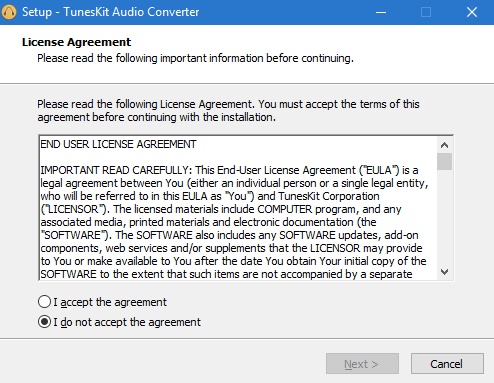Click the license scrollbar up arrow

(x=444, y=145)
